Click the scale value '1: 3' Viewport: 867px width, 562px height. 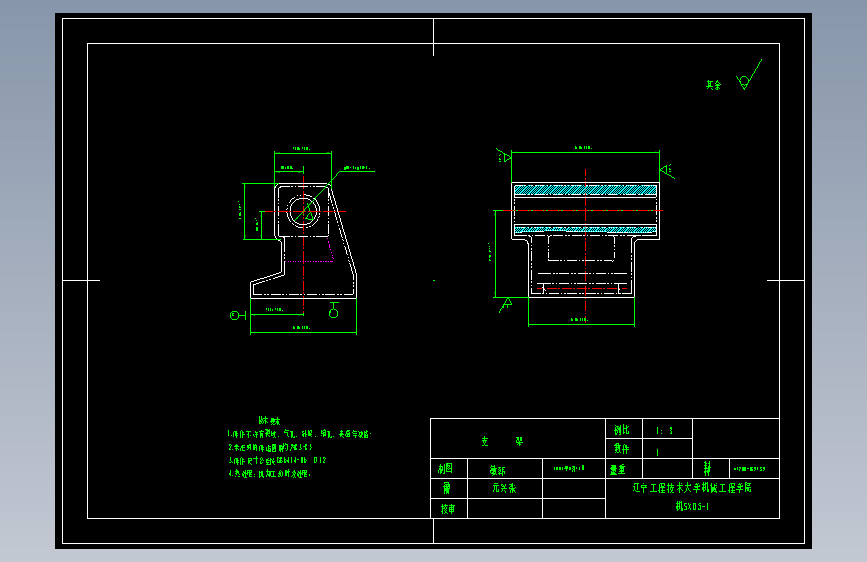pos(664,430)
